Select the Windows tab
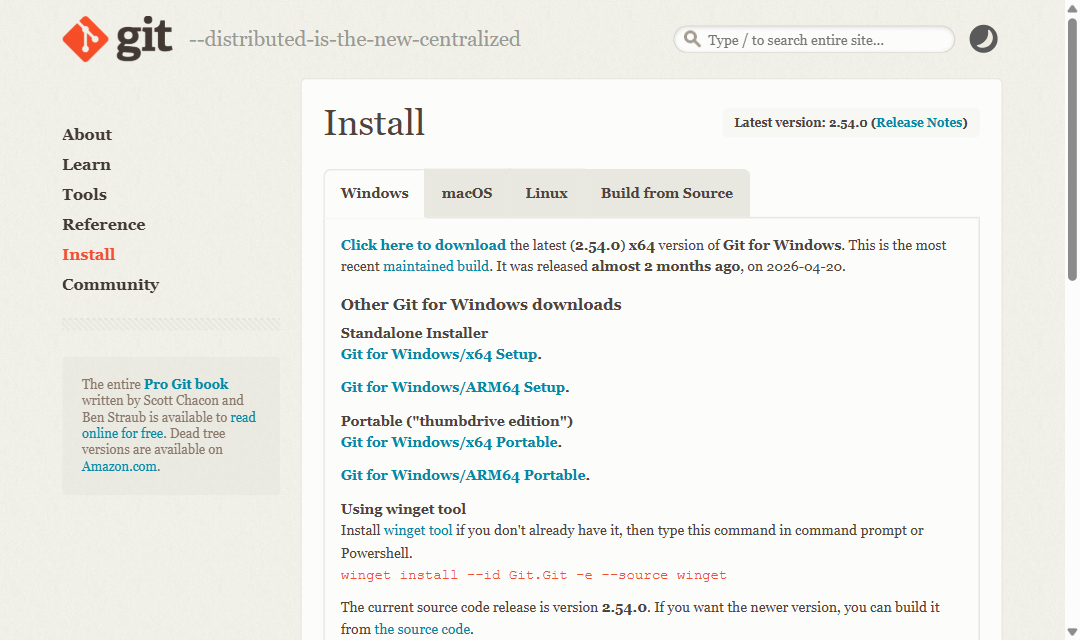 tap(375, 194)
